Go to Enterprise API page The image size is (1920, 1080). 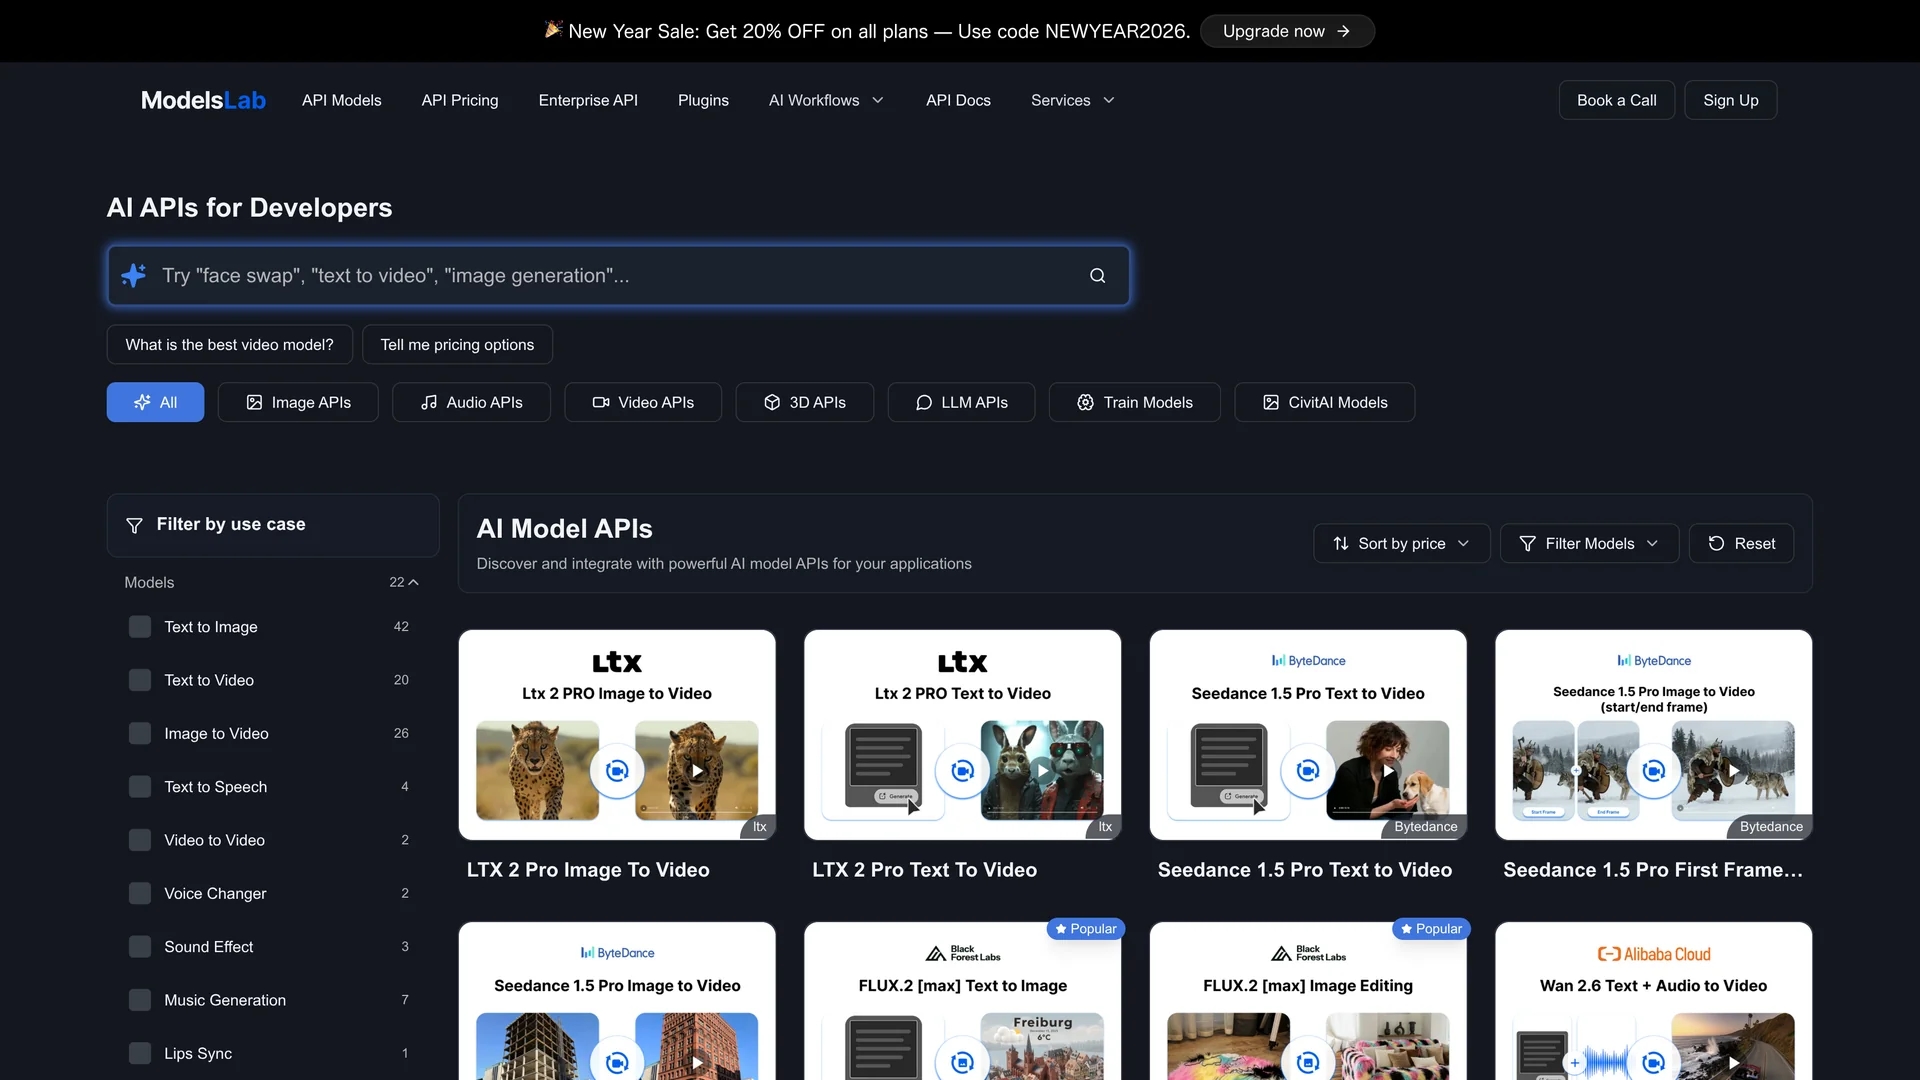(588, 100)
